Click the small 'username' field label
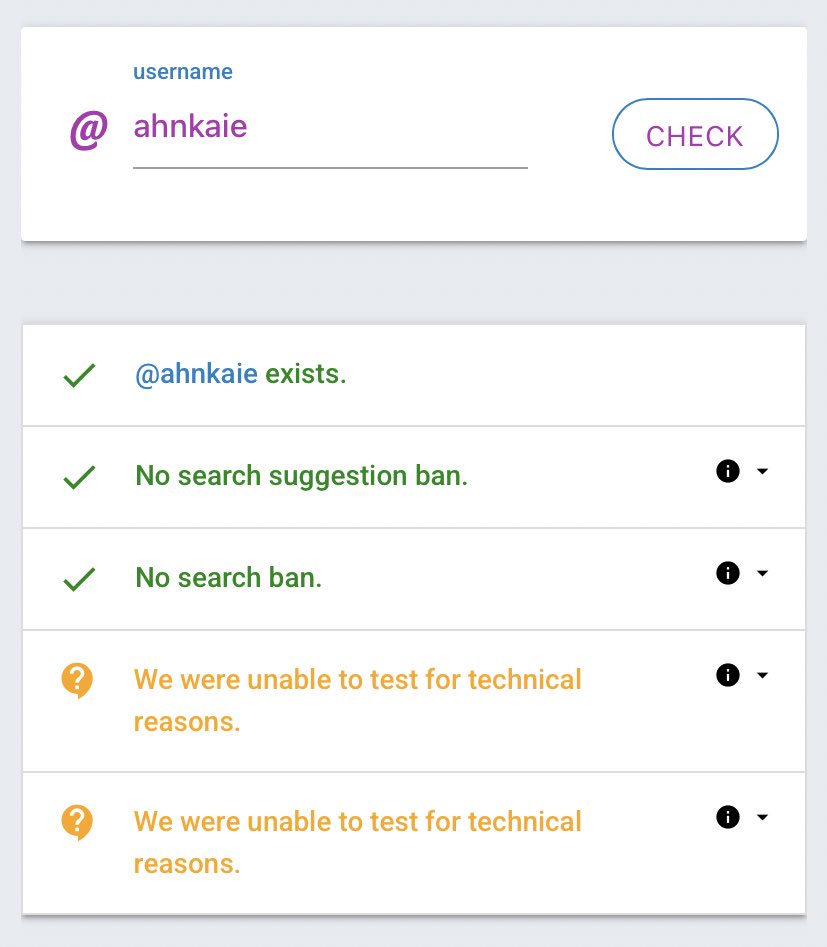The width and height of the screenshot is (827, 947). (183, 72)
